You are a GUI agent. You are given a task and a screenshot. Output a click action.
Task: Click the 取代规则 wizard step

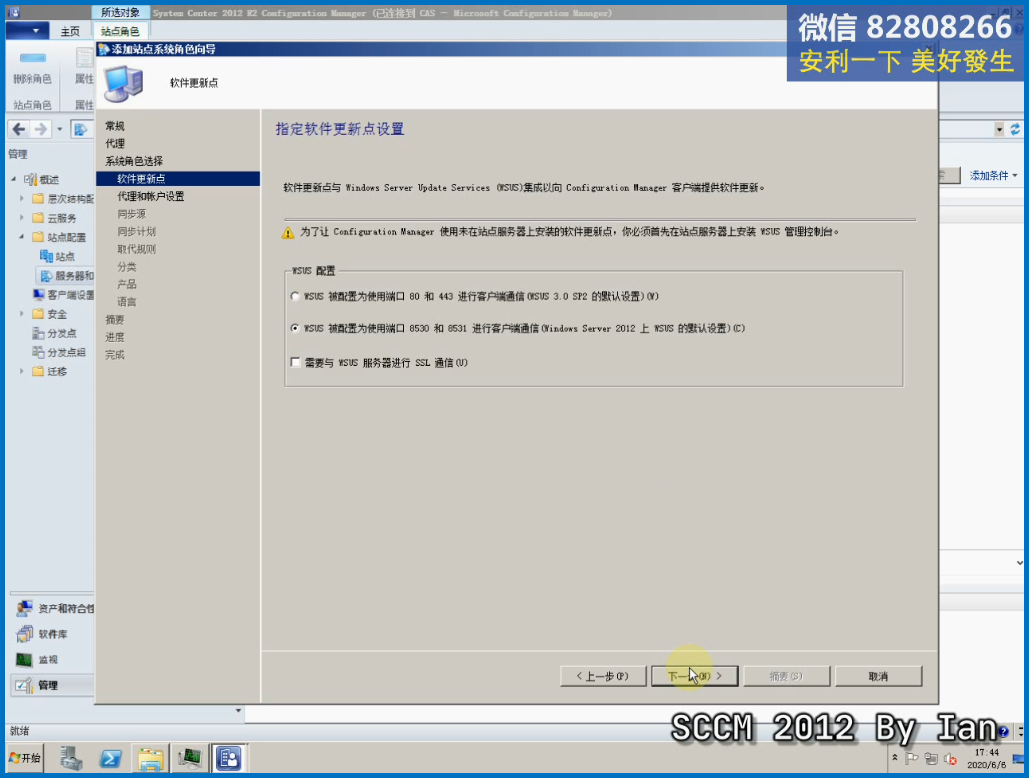136,249
